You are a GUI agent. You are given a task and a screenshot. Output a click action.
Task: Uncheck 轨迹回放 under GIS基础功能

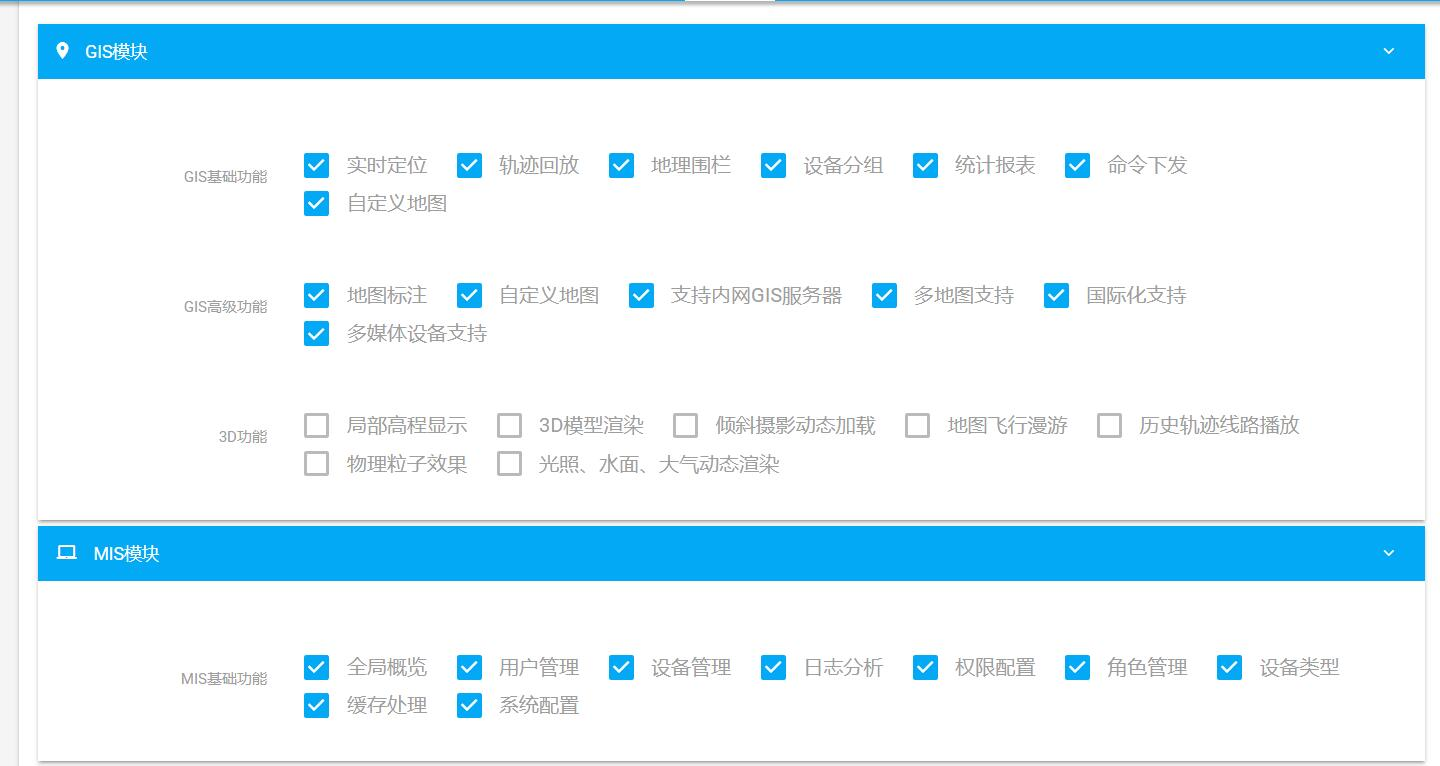[469, 165]
